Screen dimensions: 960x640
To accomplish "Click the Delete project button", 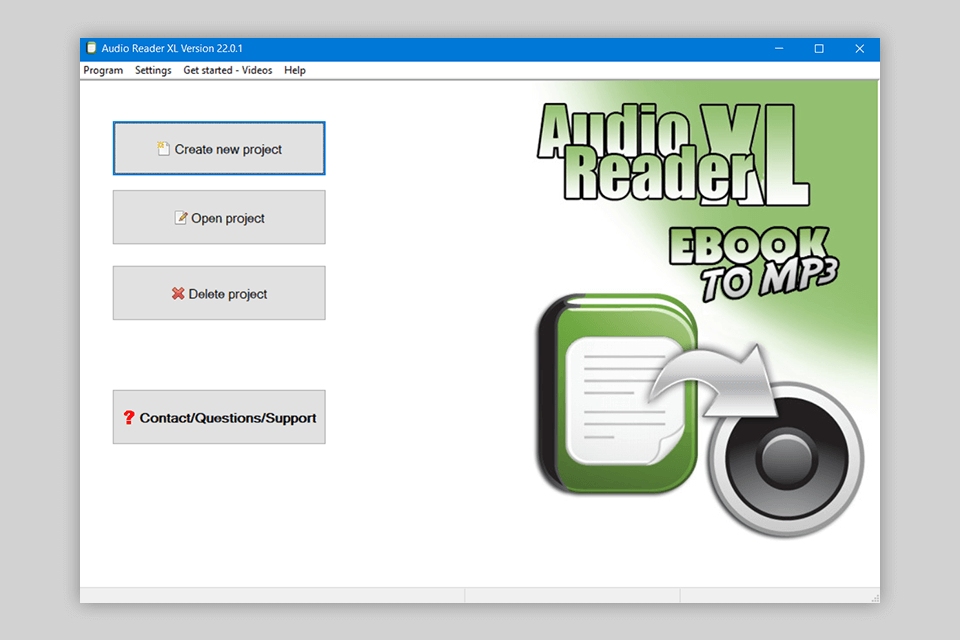I will (219, 293).
